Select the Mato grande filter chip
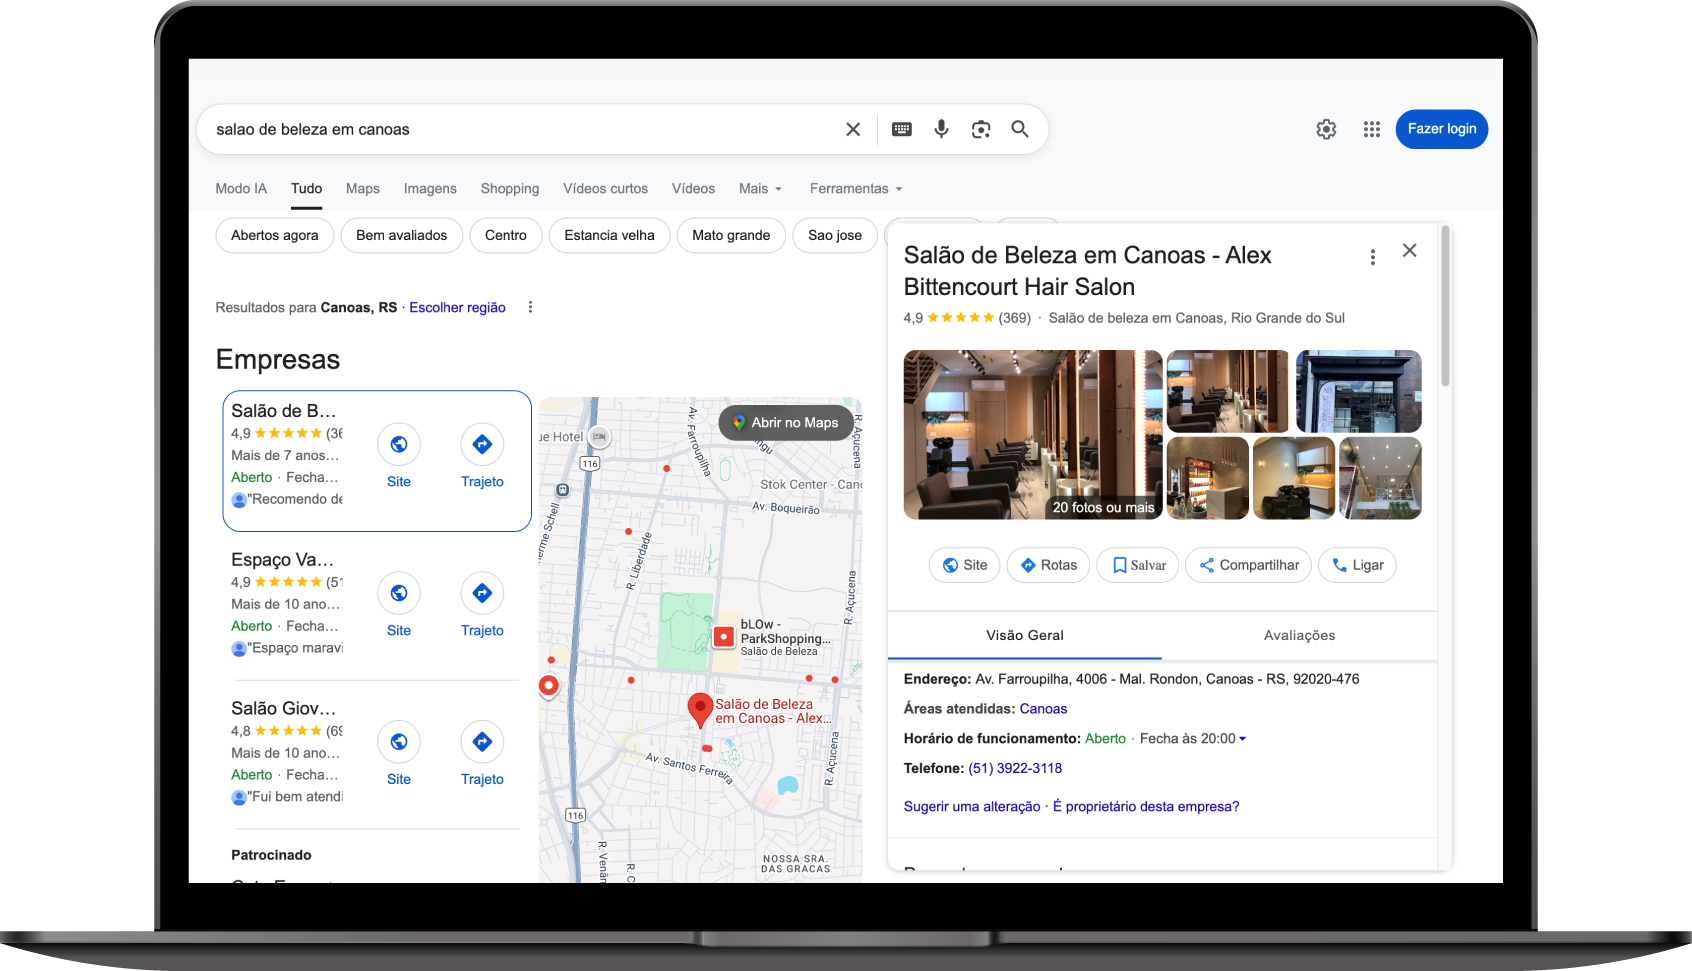1692x971 pixels. click(731, 235)
